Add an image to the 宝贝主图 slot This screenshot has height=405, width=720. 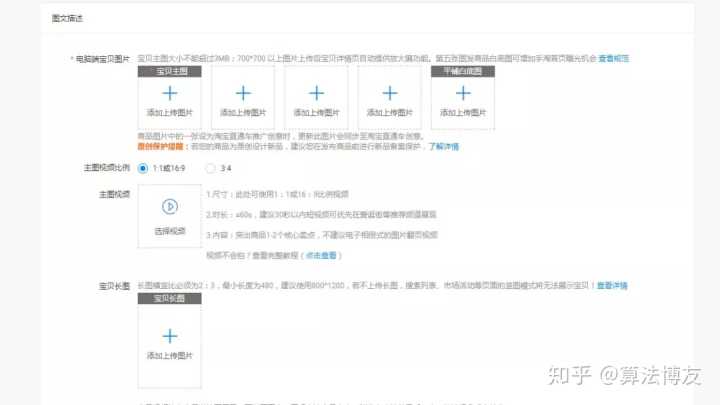169,97
